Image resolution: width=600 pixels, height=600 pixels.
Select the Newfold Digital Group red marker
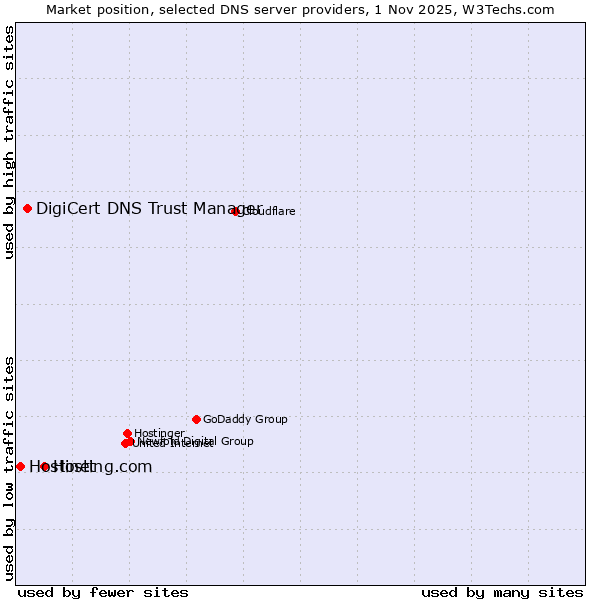click(x=130, y=441)
